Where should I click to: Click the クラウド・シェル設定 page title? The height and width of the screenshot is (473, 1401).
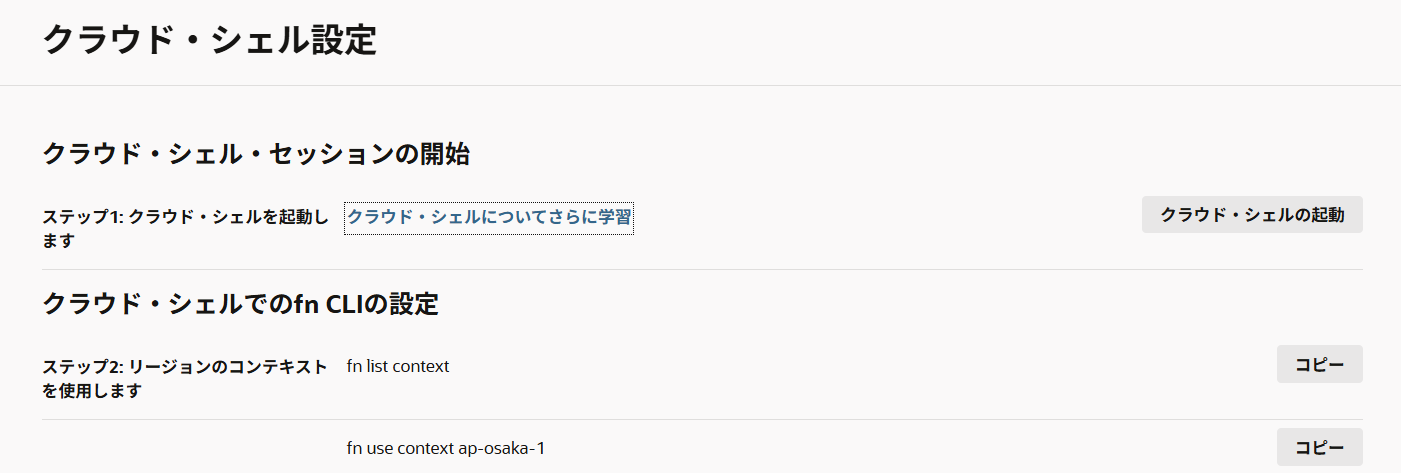[209, 41]
